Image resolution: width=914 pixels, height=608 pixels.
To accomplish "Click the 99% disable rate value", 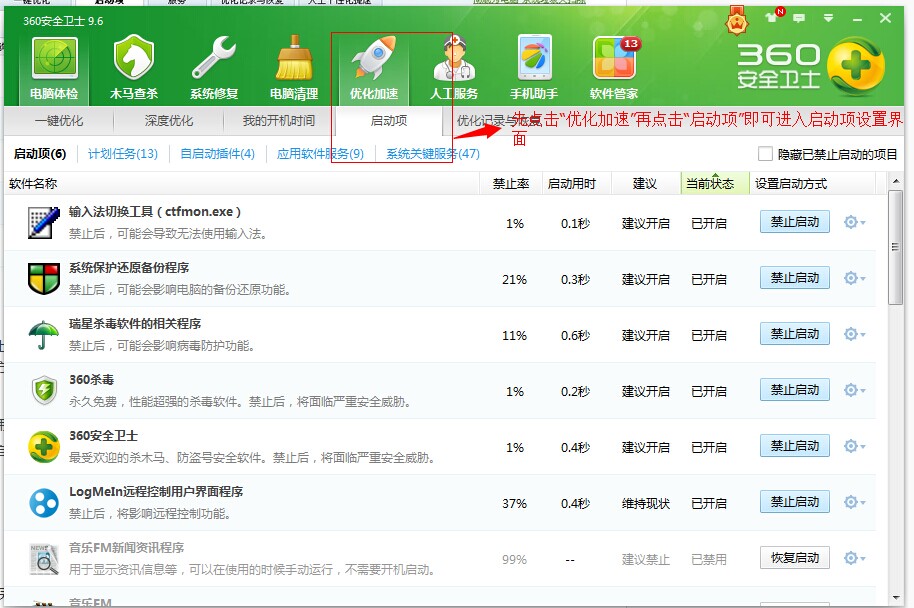I will click(x=514, y=559).
